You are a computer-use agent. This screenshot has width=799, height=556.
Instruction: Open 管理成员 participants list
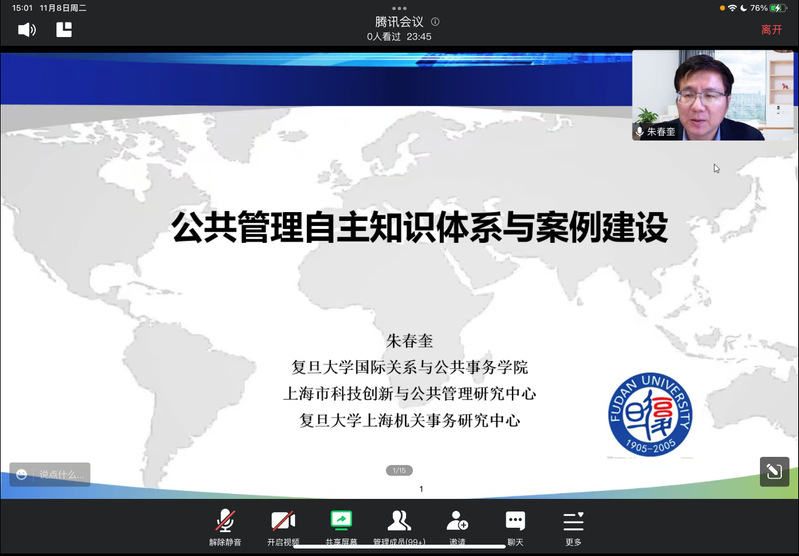[399, 526]
